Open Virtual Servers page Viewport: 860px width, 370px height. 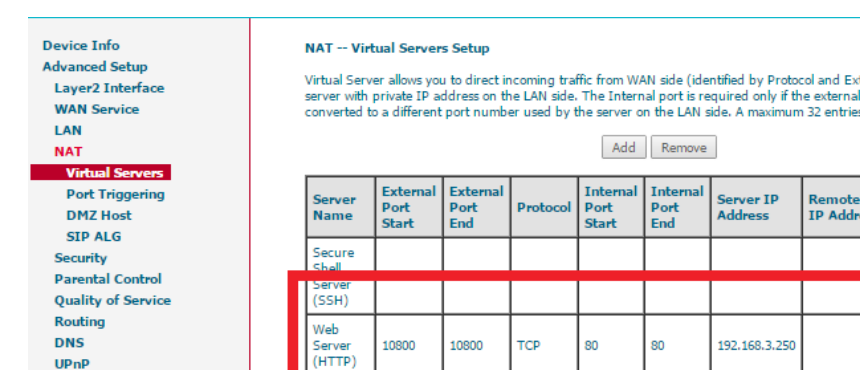click(101, 173)
